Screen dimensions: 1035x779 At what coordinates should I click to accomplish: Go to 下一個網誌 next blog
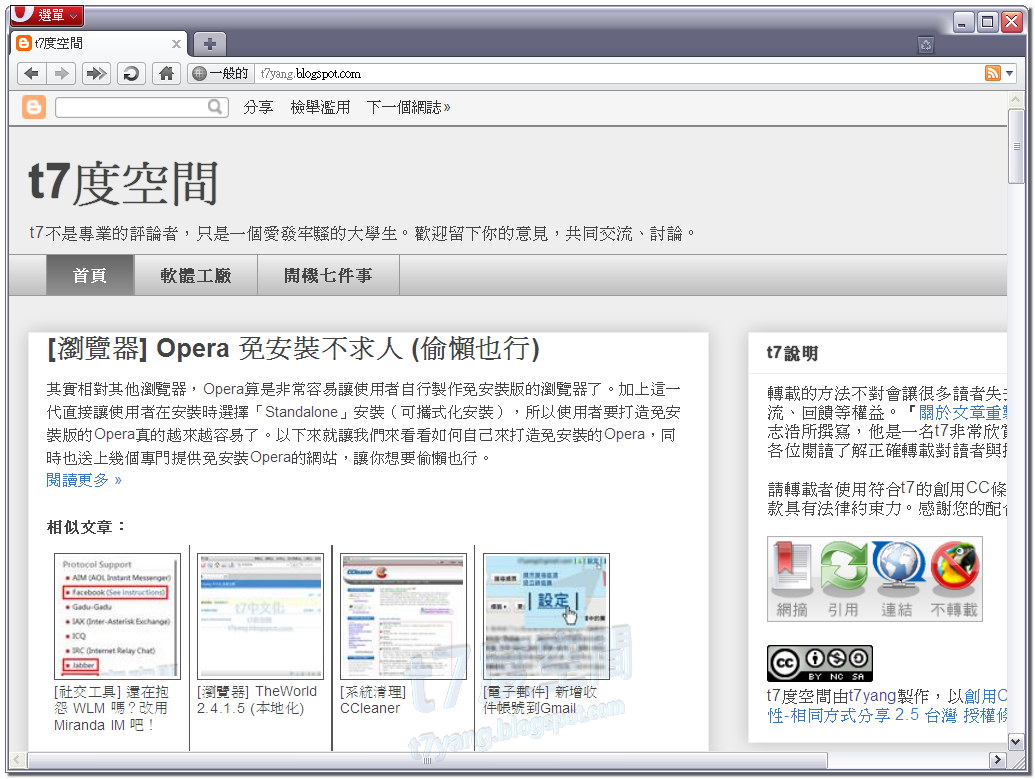409,107
